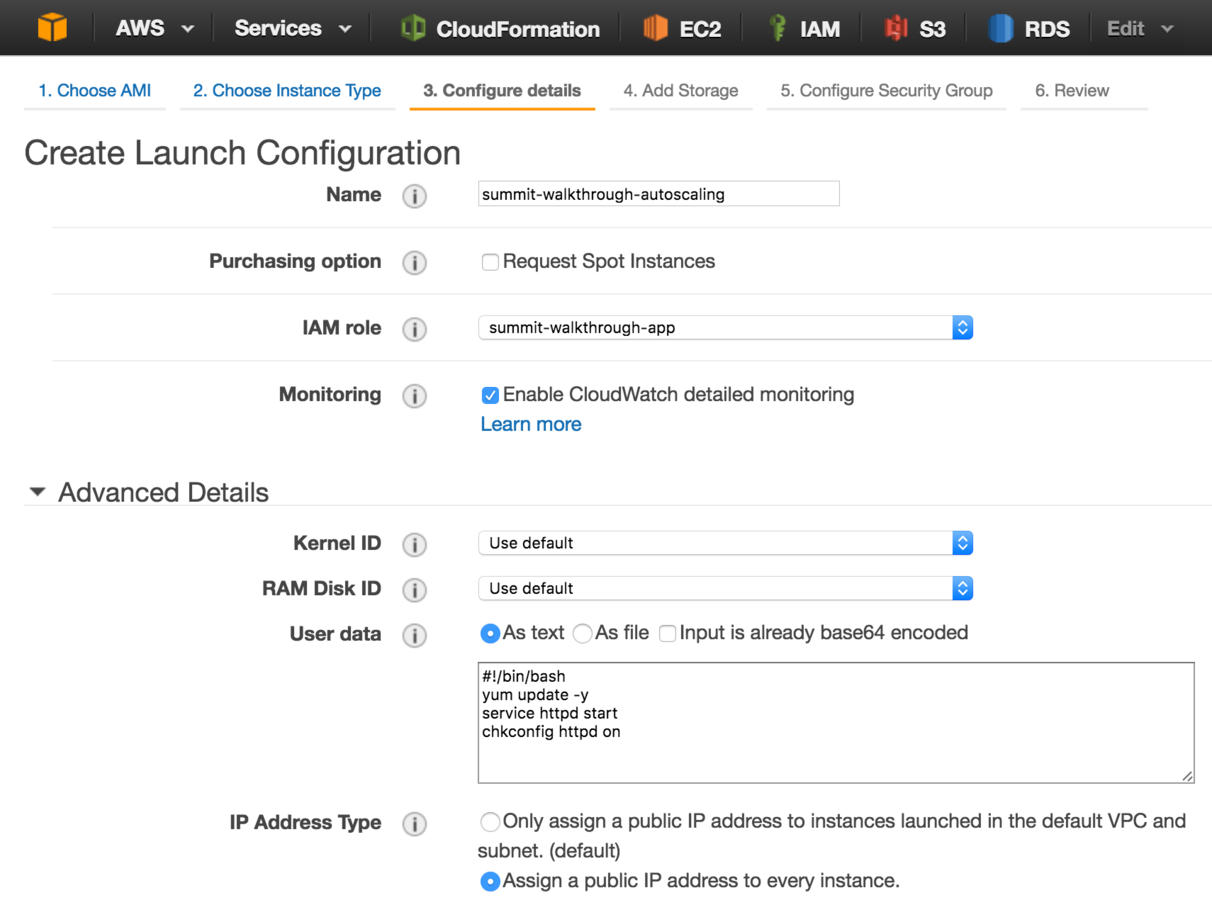Image resolution: width=1212 pixels, height=900 pixels.
Task: Open the EC2 shortcut icon
Action: coord(655,28)
